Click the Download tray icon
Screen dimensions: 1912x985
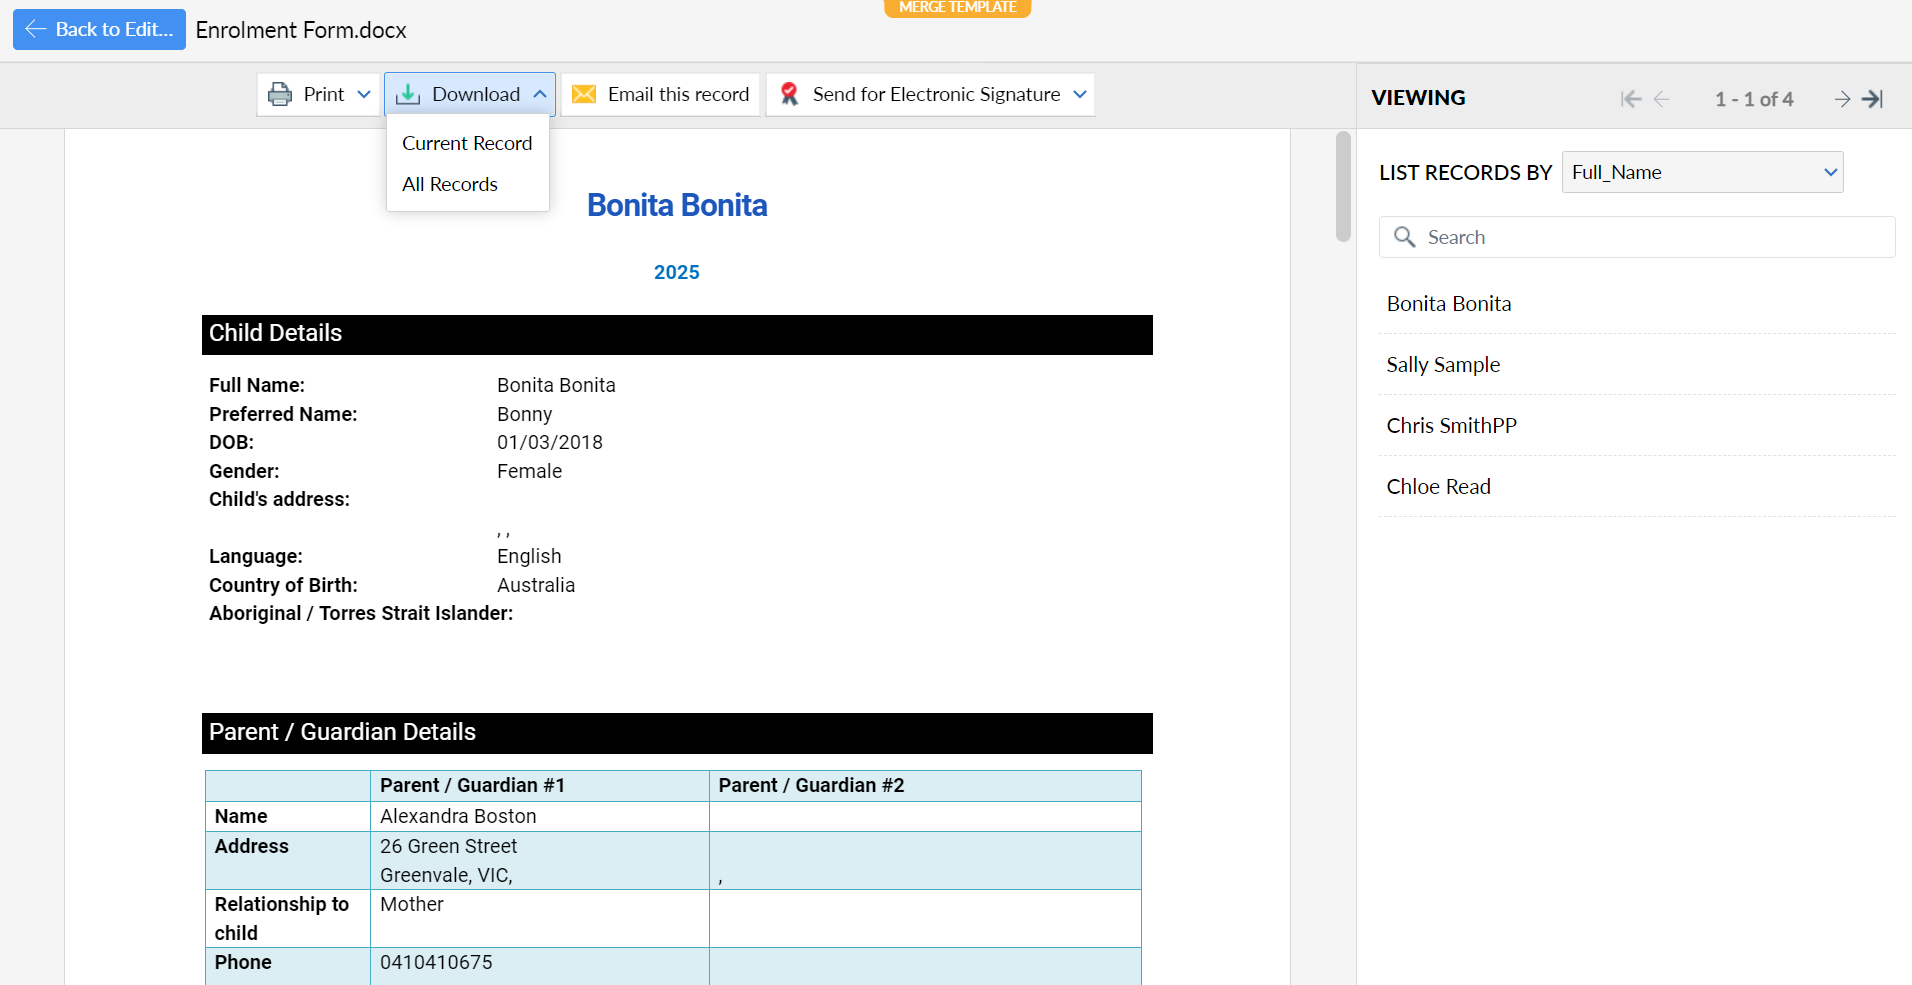[x=408, y=94]
